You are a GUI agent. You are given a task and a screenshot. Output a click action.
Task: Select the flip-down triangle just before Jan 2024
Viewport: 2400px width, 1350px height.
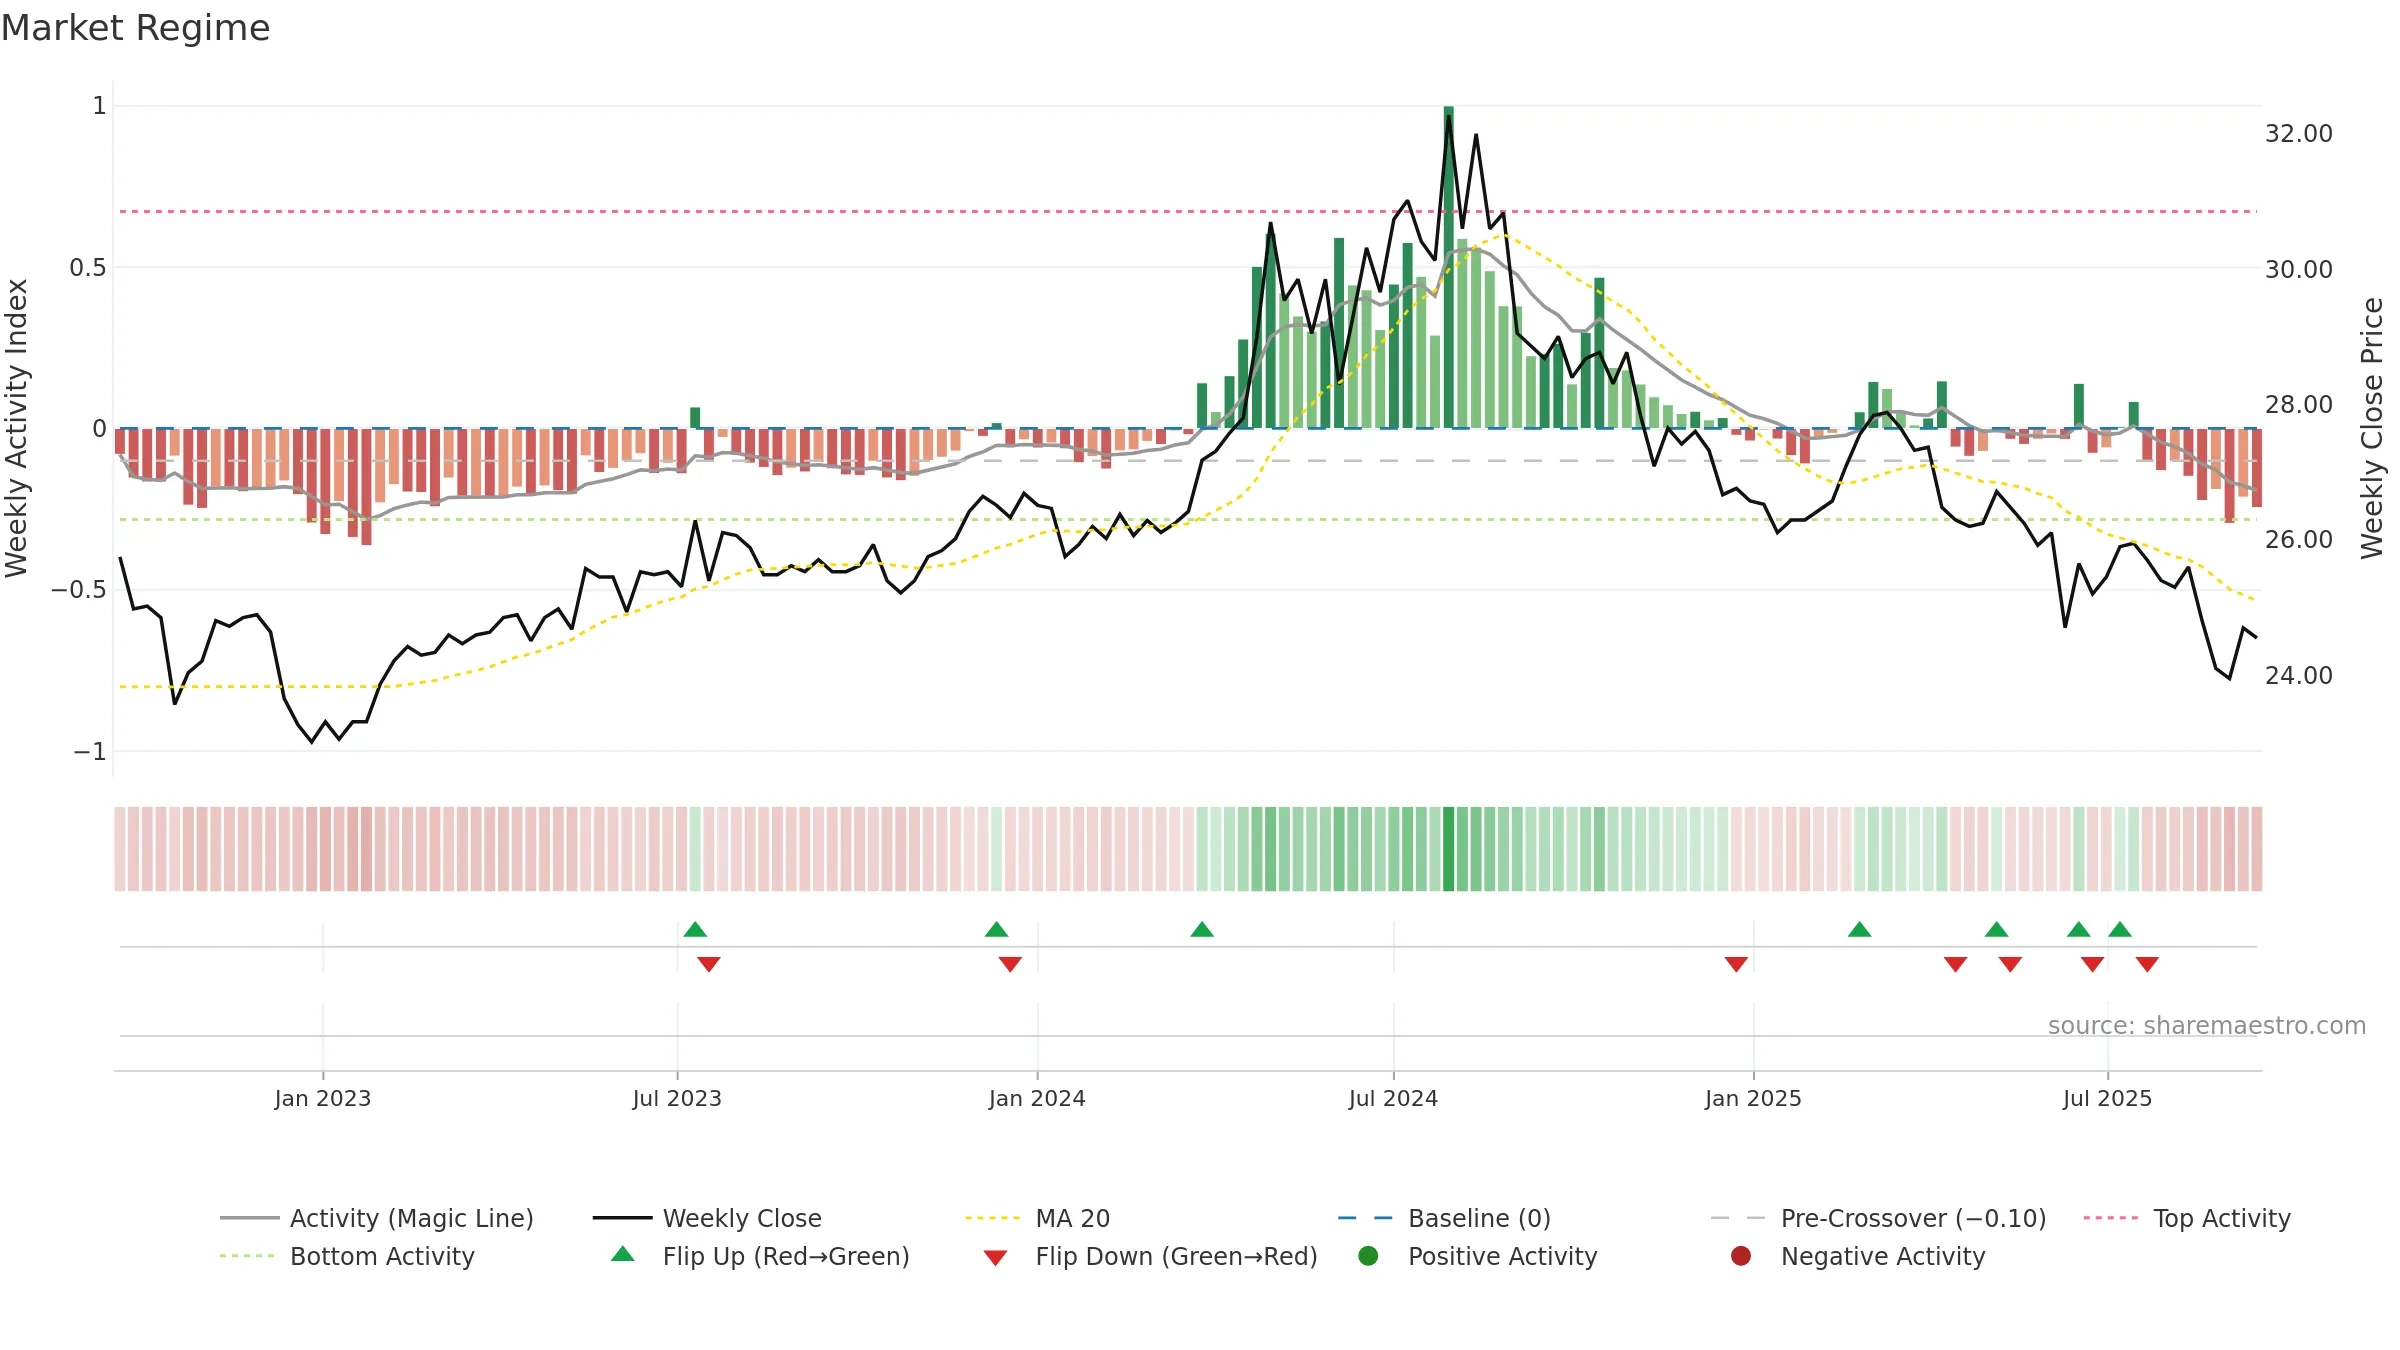tap(1010, 964)
